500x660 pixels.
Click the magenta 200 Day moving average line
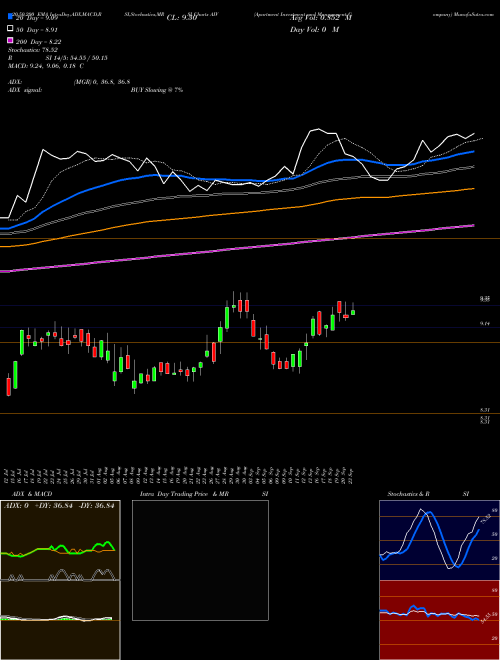click(x=236, y=249)
